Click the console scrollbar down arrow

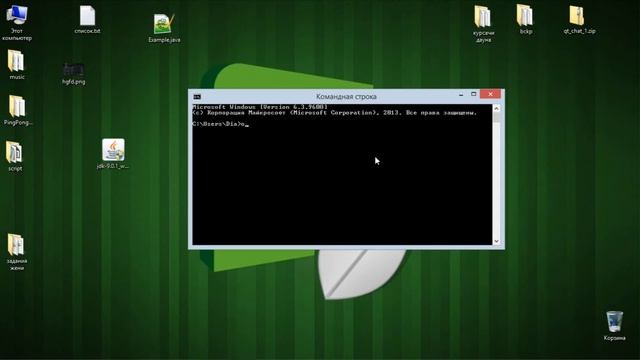pyautogui.click(x=496, y=241)
